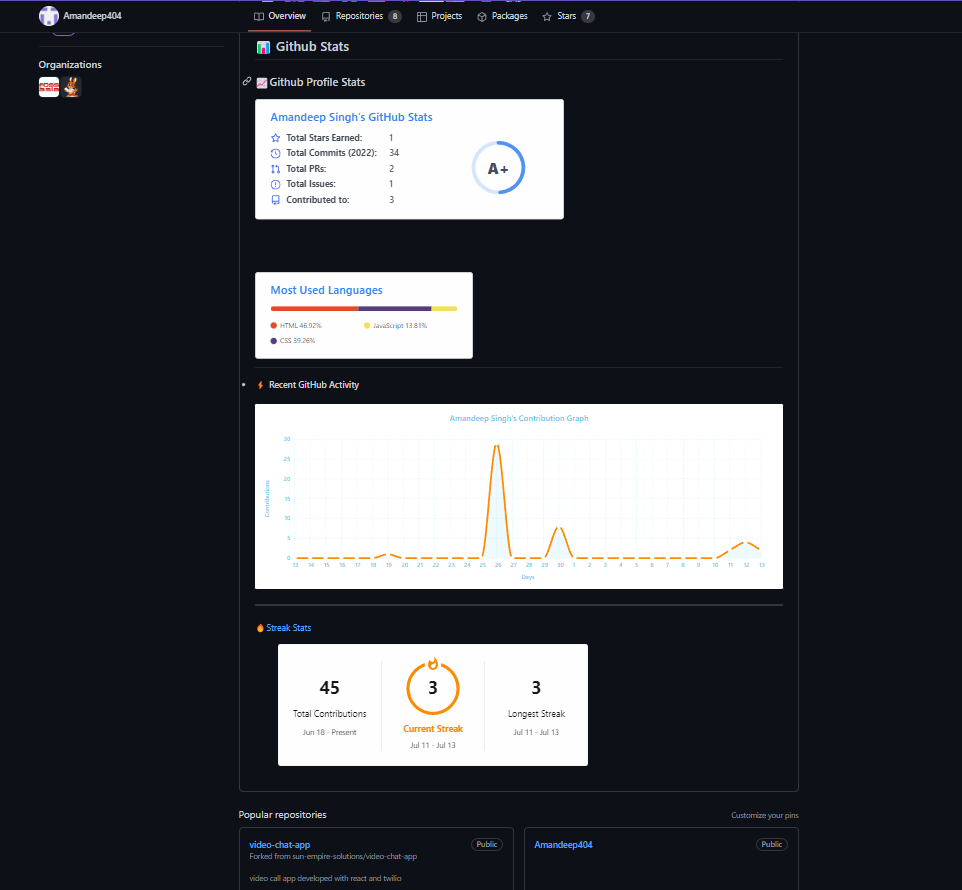Switch to the Repositories tab

coord(361,16)
